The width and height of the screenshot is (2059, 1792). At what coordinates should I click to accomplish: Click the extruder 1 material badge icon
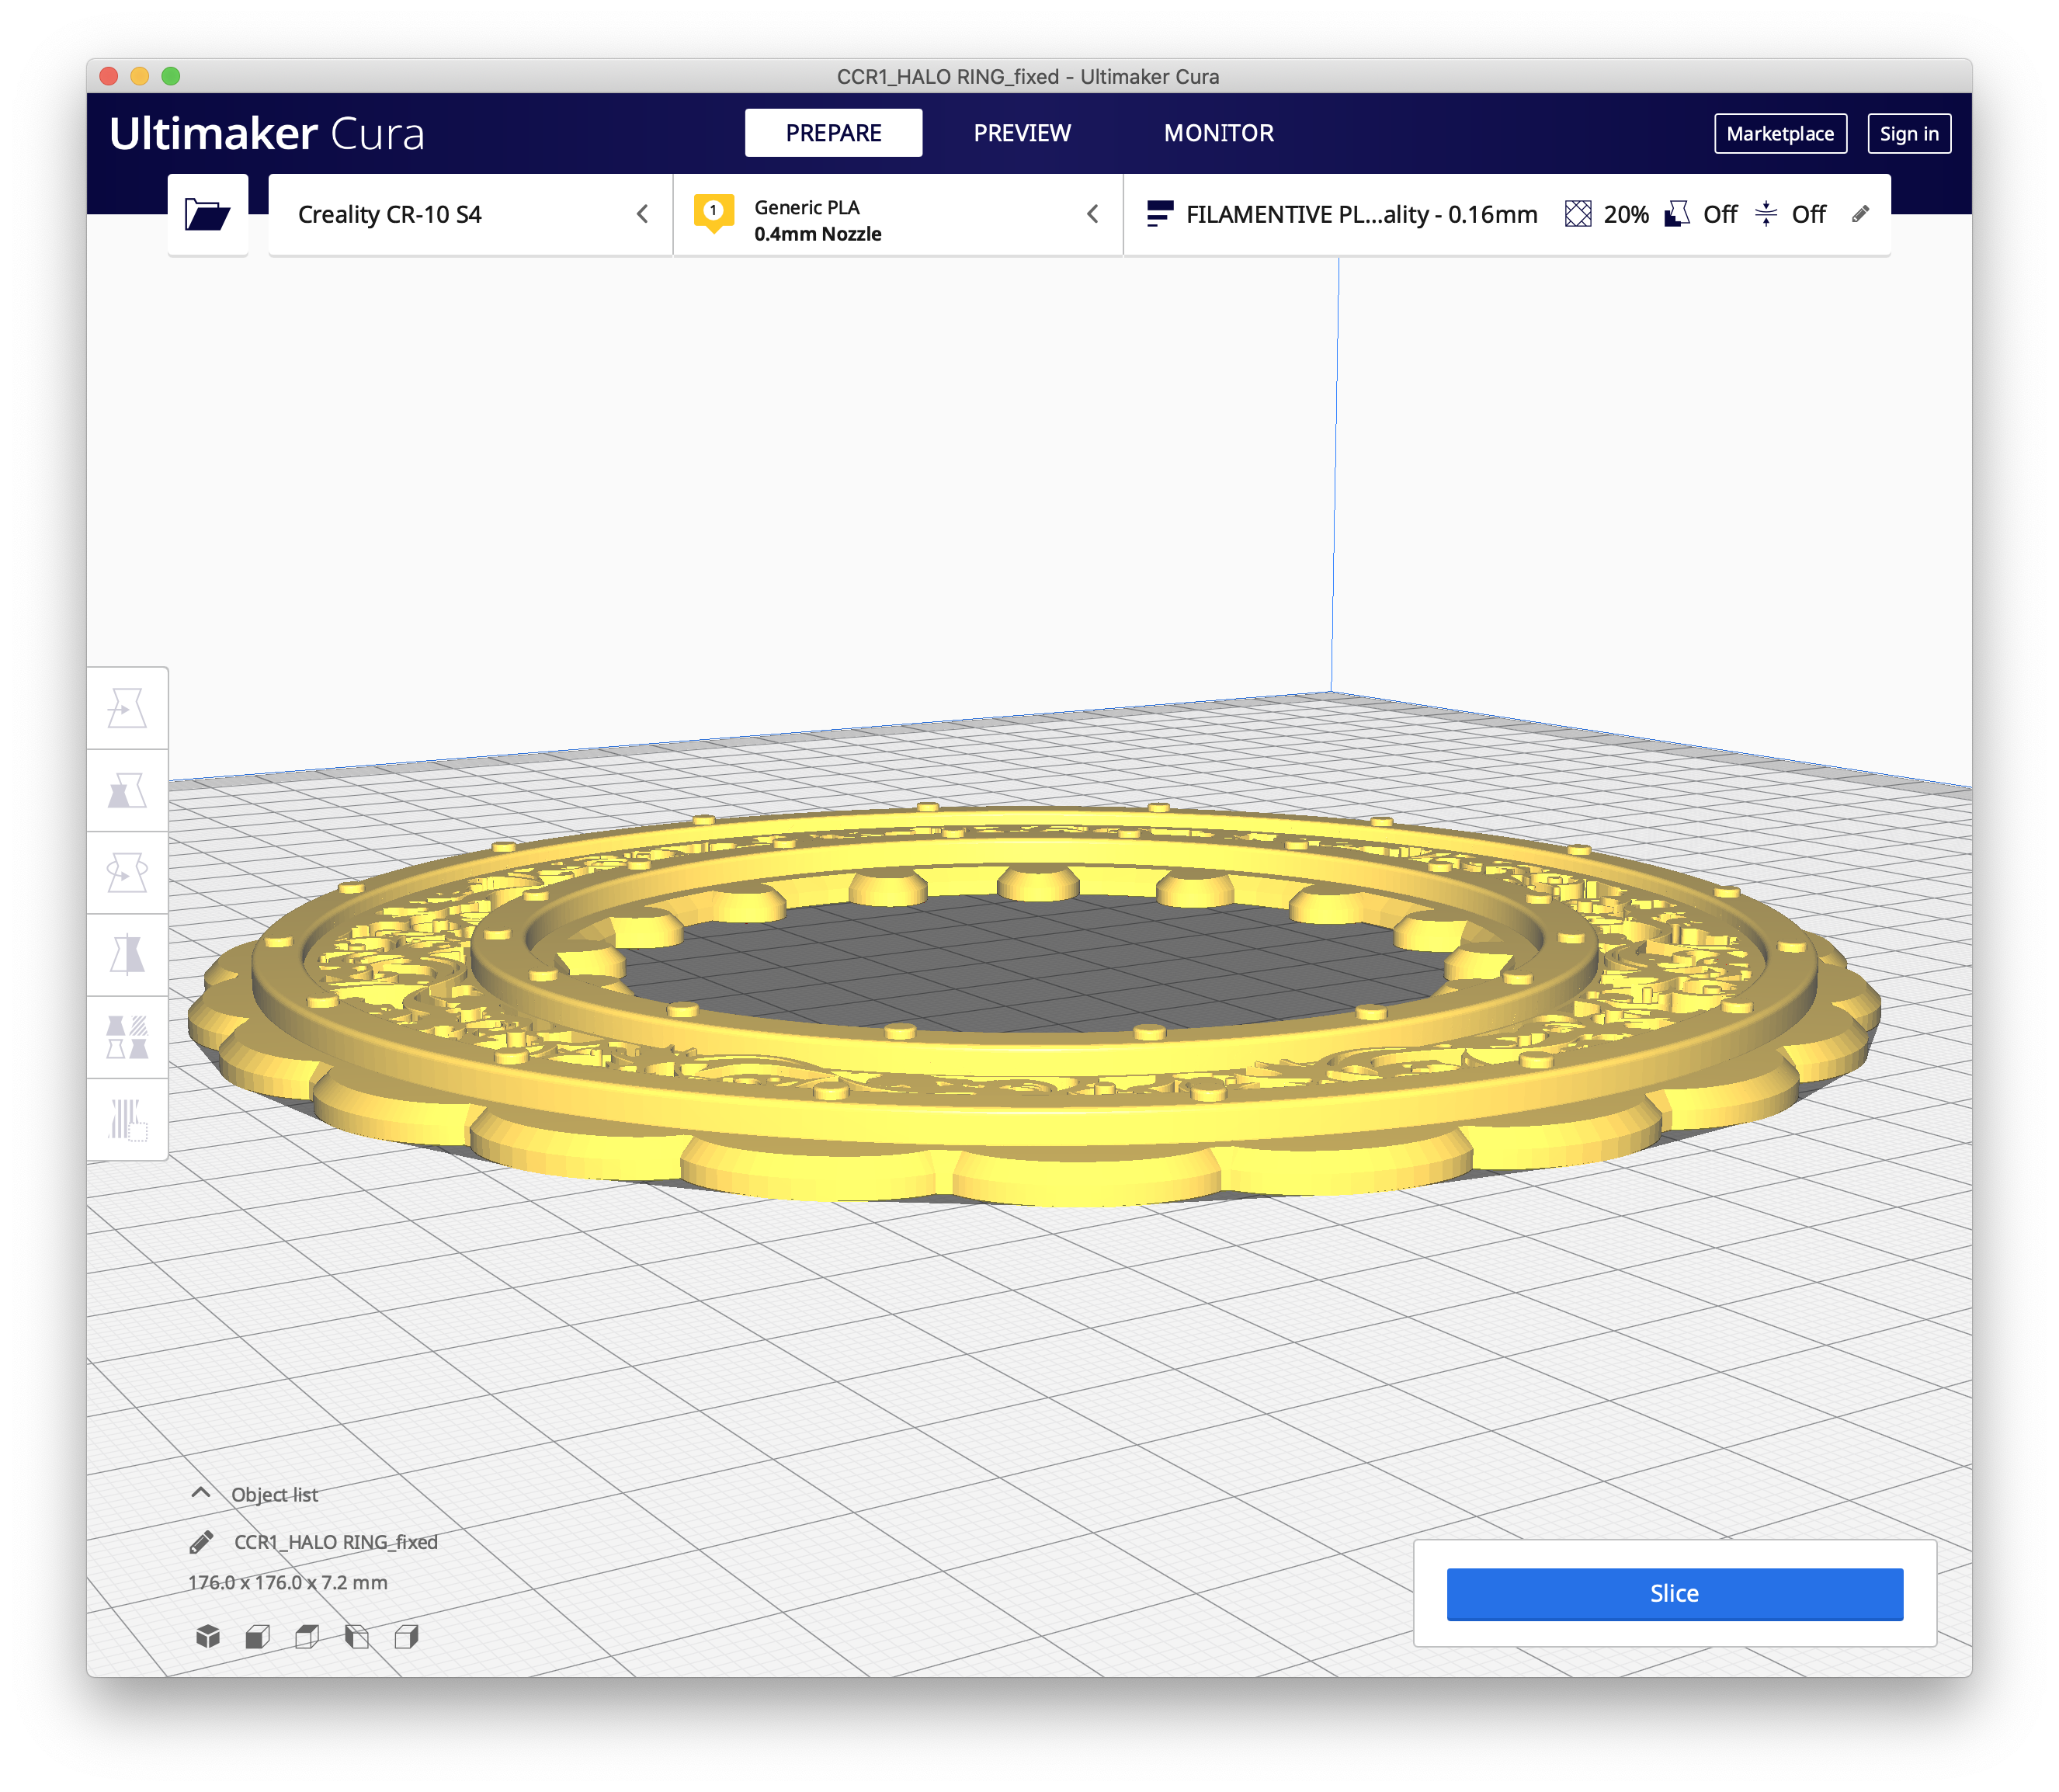click(713, 213)
